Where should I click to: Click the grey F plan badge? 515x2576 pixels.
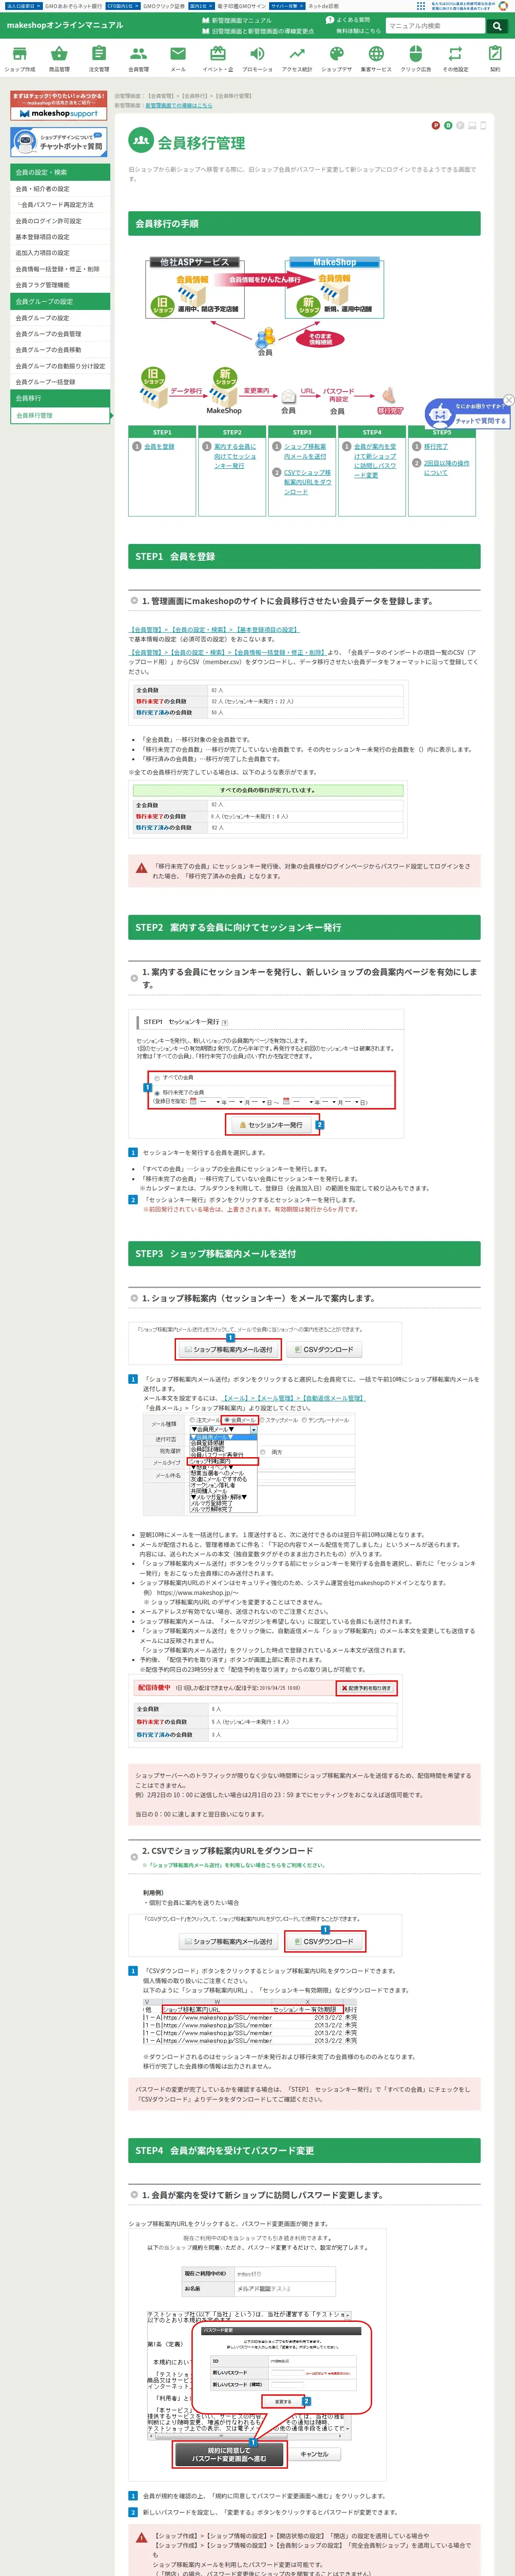pos(459,125)
